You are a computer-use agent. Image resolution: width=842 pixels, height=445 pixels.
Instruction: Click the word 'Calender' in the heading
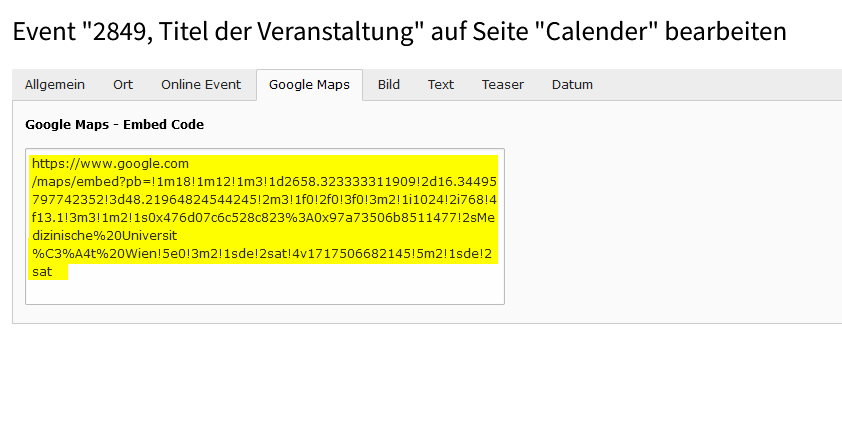601,31
